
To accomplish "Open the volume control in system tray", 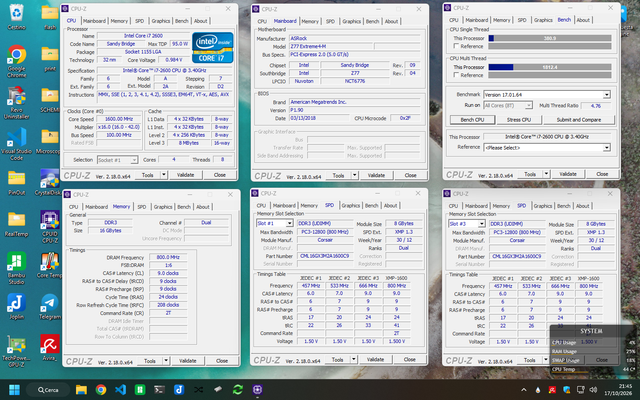I will pyautogui.click(x=593, y=390).
